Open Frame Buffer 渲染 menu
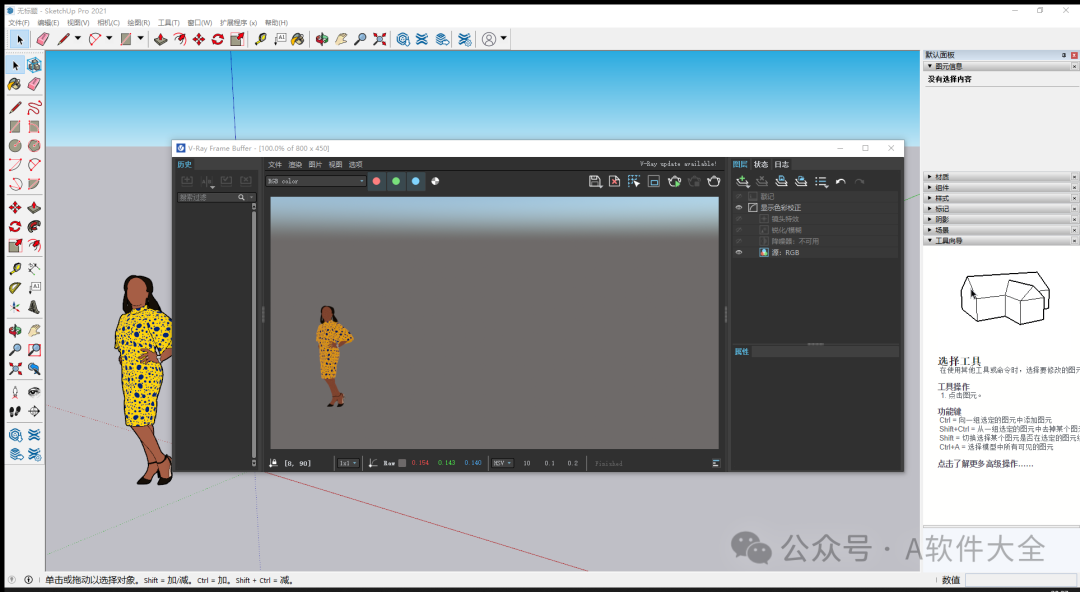 (295, 165)
